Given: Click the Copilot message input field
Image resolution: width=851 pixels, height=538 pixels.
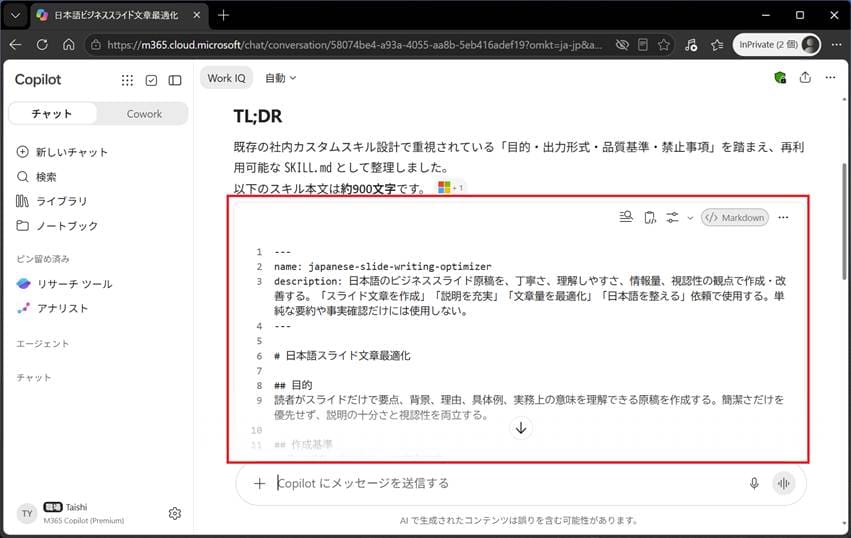Looking at the screenshot, I should 505,483.
